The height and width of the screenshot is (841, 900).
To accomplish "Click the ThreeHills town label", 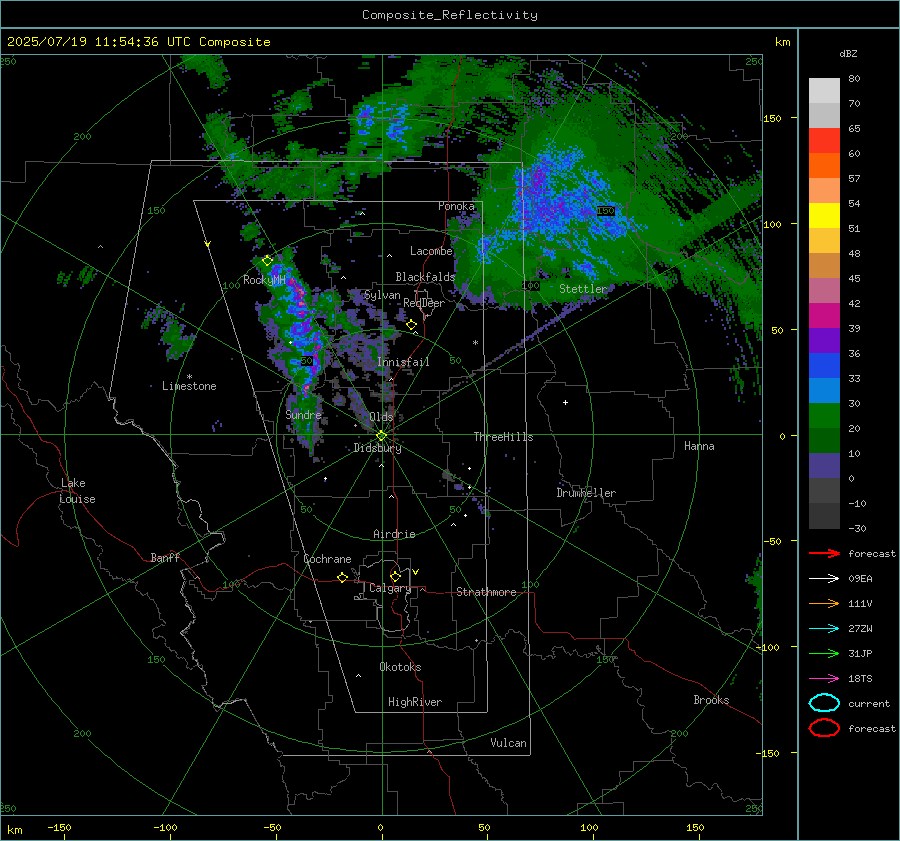I will [x=503, y=437].
